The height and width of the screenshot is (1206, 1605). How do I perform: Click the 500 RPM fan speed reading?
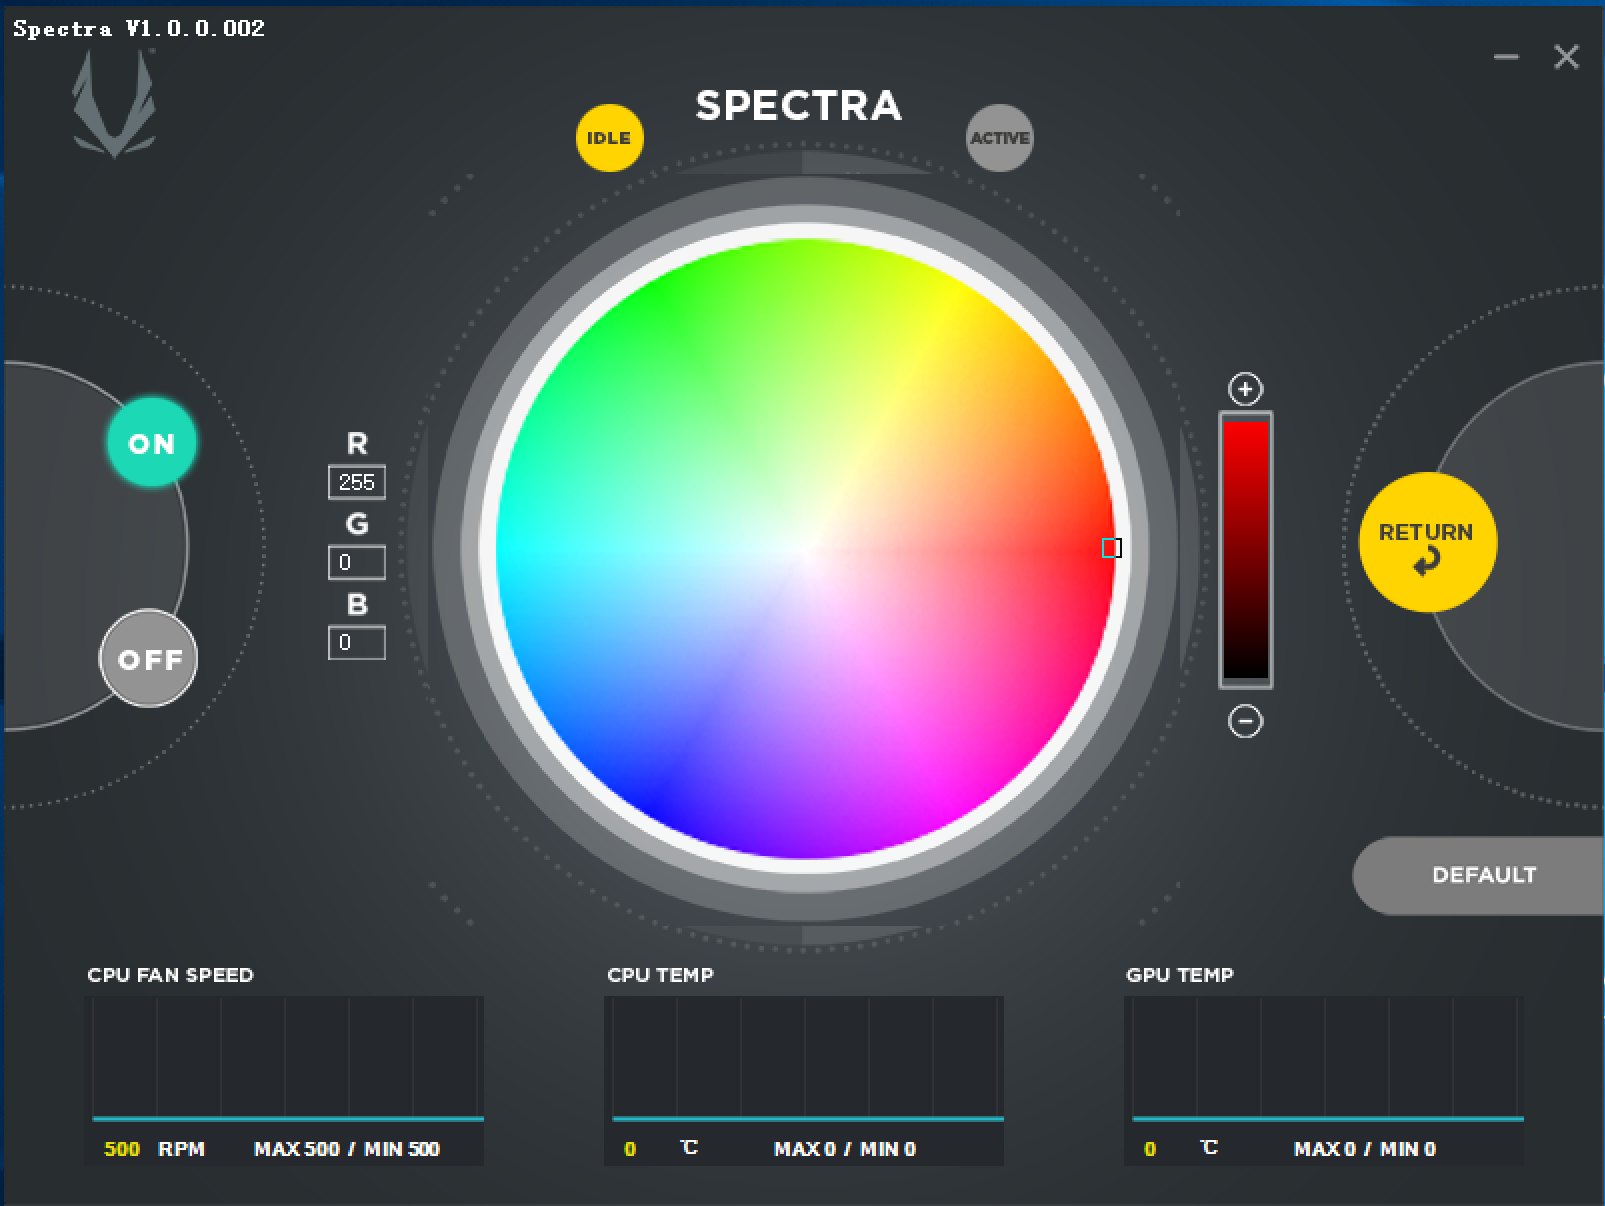click(154, 1149)
